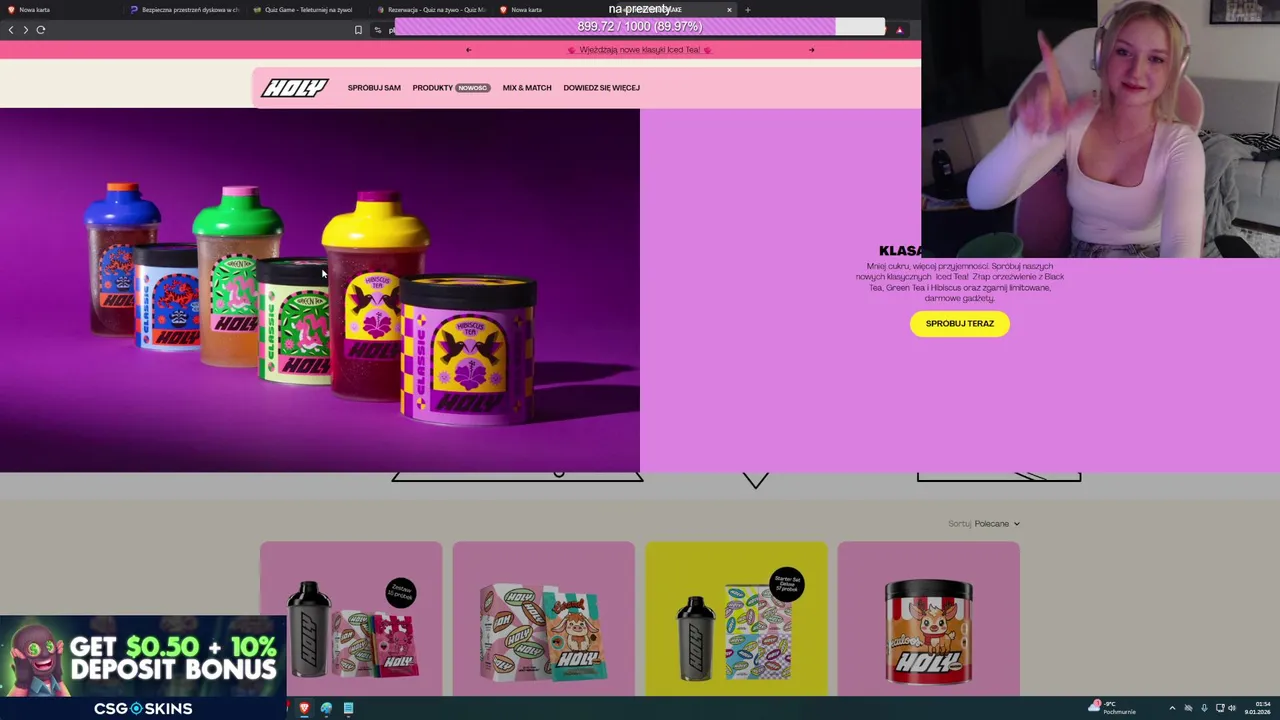Screen dimensions: 1280x720
Task: Open the Sortuj Polecane dropdown
Action: pos(984,524)
